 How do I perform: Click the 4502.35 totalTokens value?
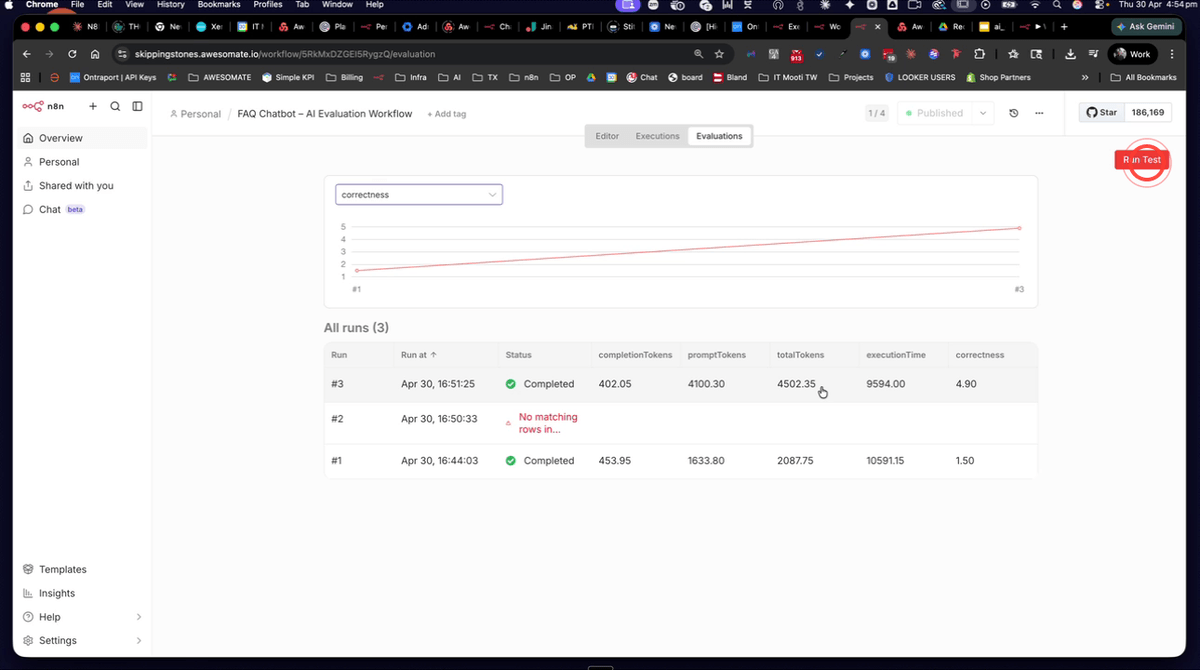[x=796, y=384]
